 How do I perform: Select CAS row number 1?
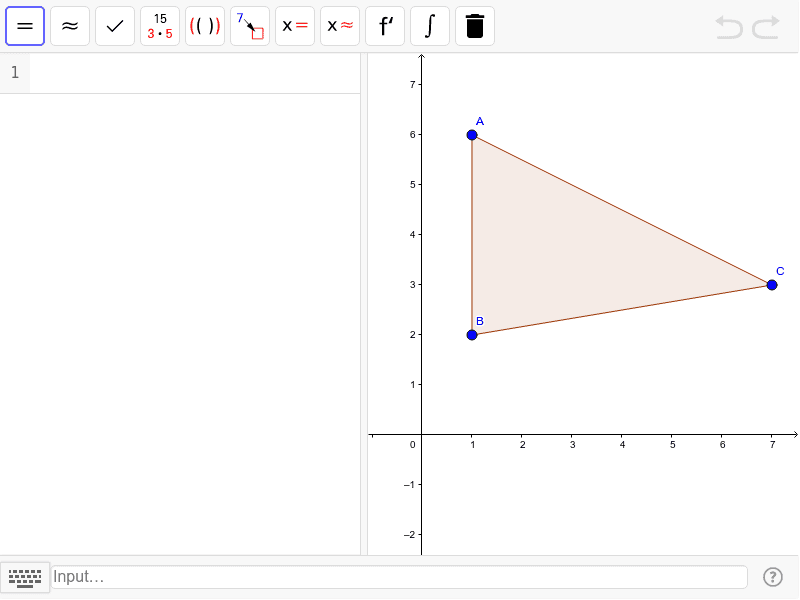[15, 72]
